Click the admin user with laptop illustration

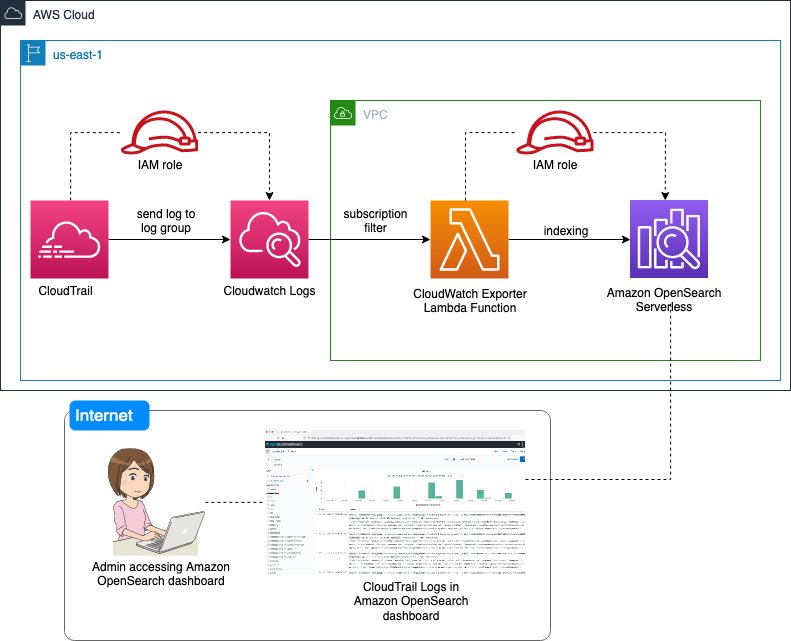pos(158,502)
